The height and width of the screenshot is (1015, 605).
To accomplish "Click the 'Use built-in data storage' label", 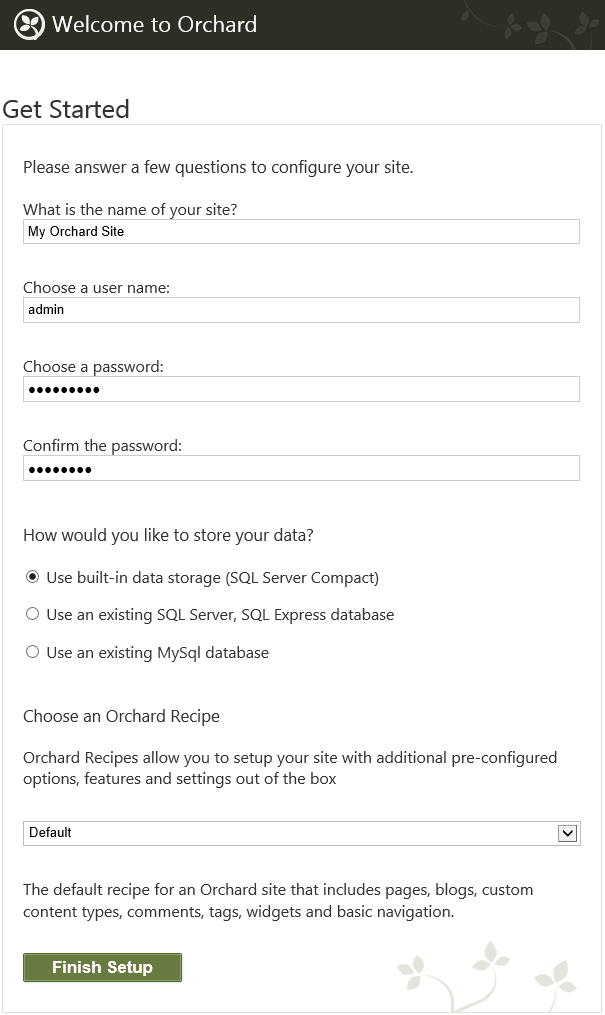I will click(213, 577).
